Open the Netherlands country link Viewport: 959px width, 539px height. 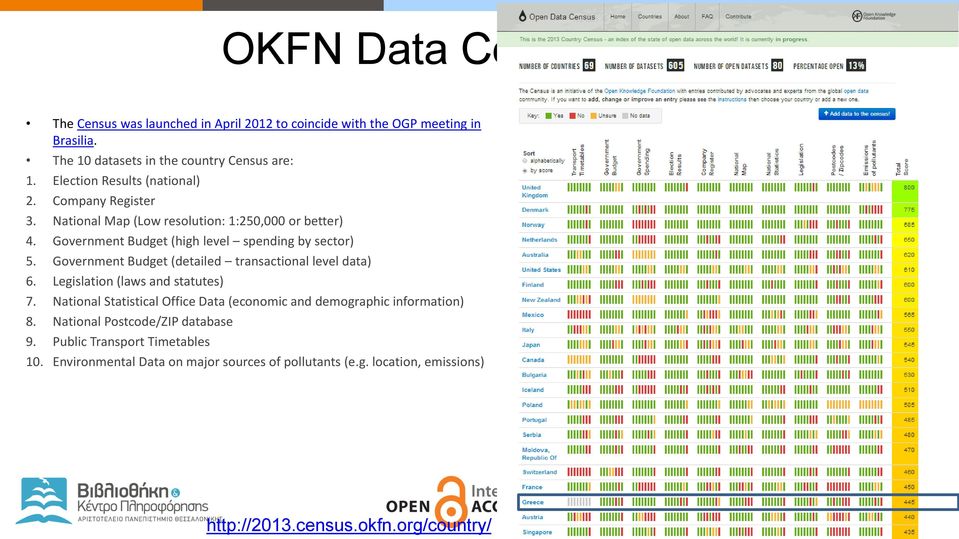click(539, 240)
